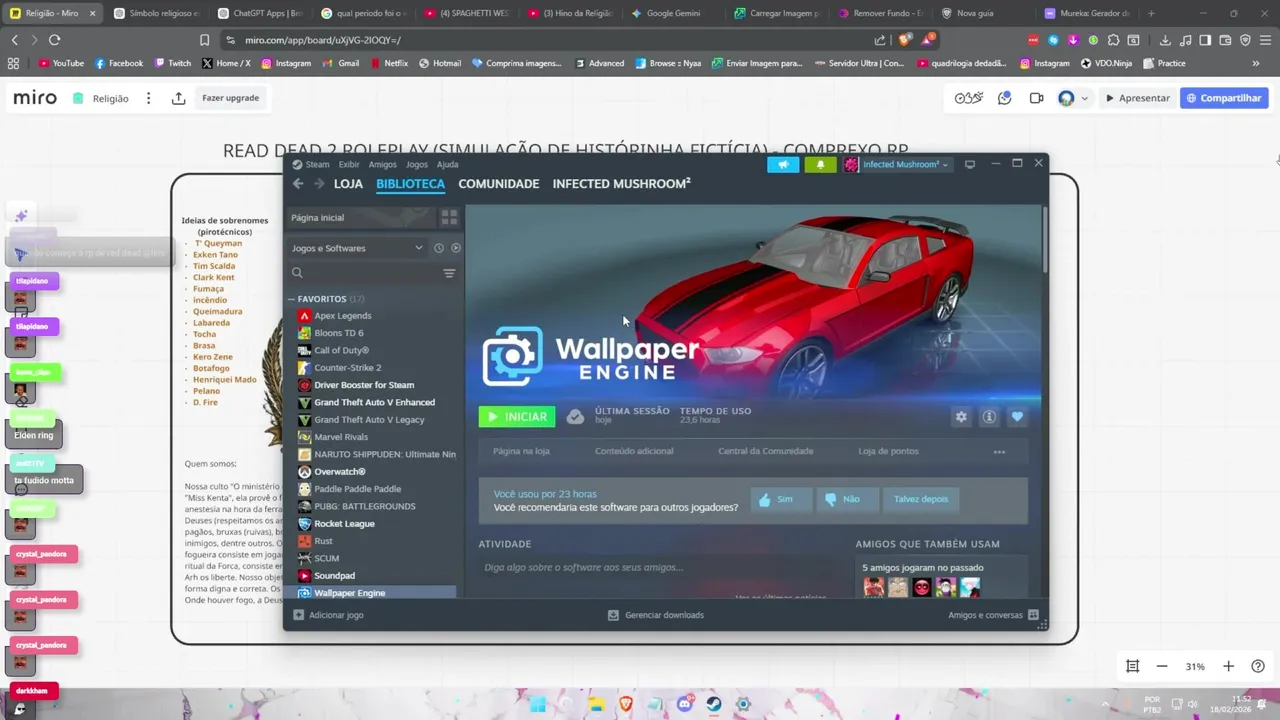Viewport: 1280px width, 720px height.
Task: Toggle Wallpaper Engine favorite heart
Action: (1017, 417)
